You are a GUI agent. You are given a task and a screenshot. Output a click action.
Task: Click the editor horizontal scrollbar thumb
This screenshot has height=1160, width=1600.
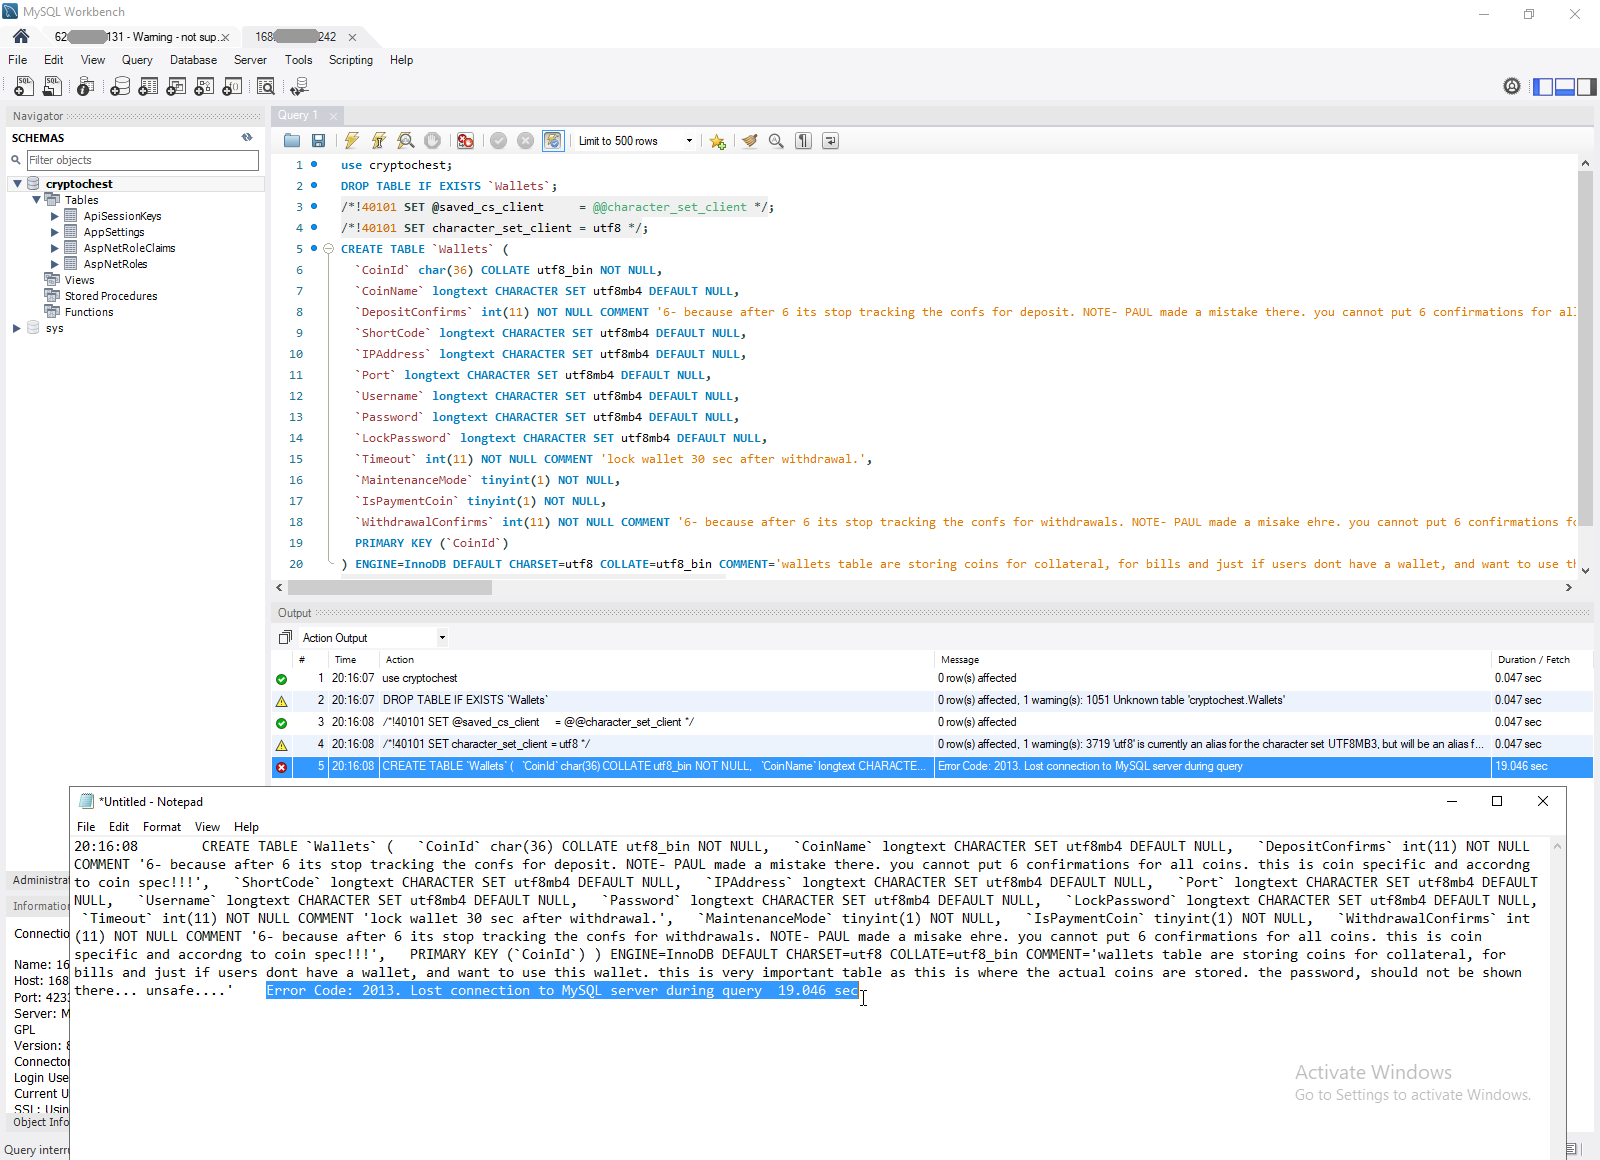pyautogui.click(x=390, y=588)
